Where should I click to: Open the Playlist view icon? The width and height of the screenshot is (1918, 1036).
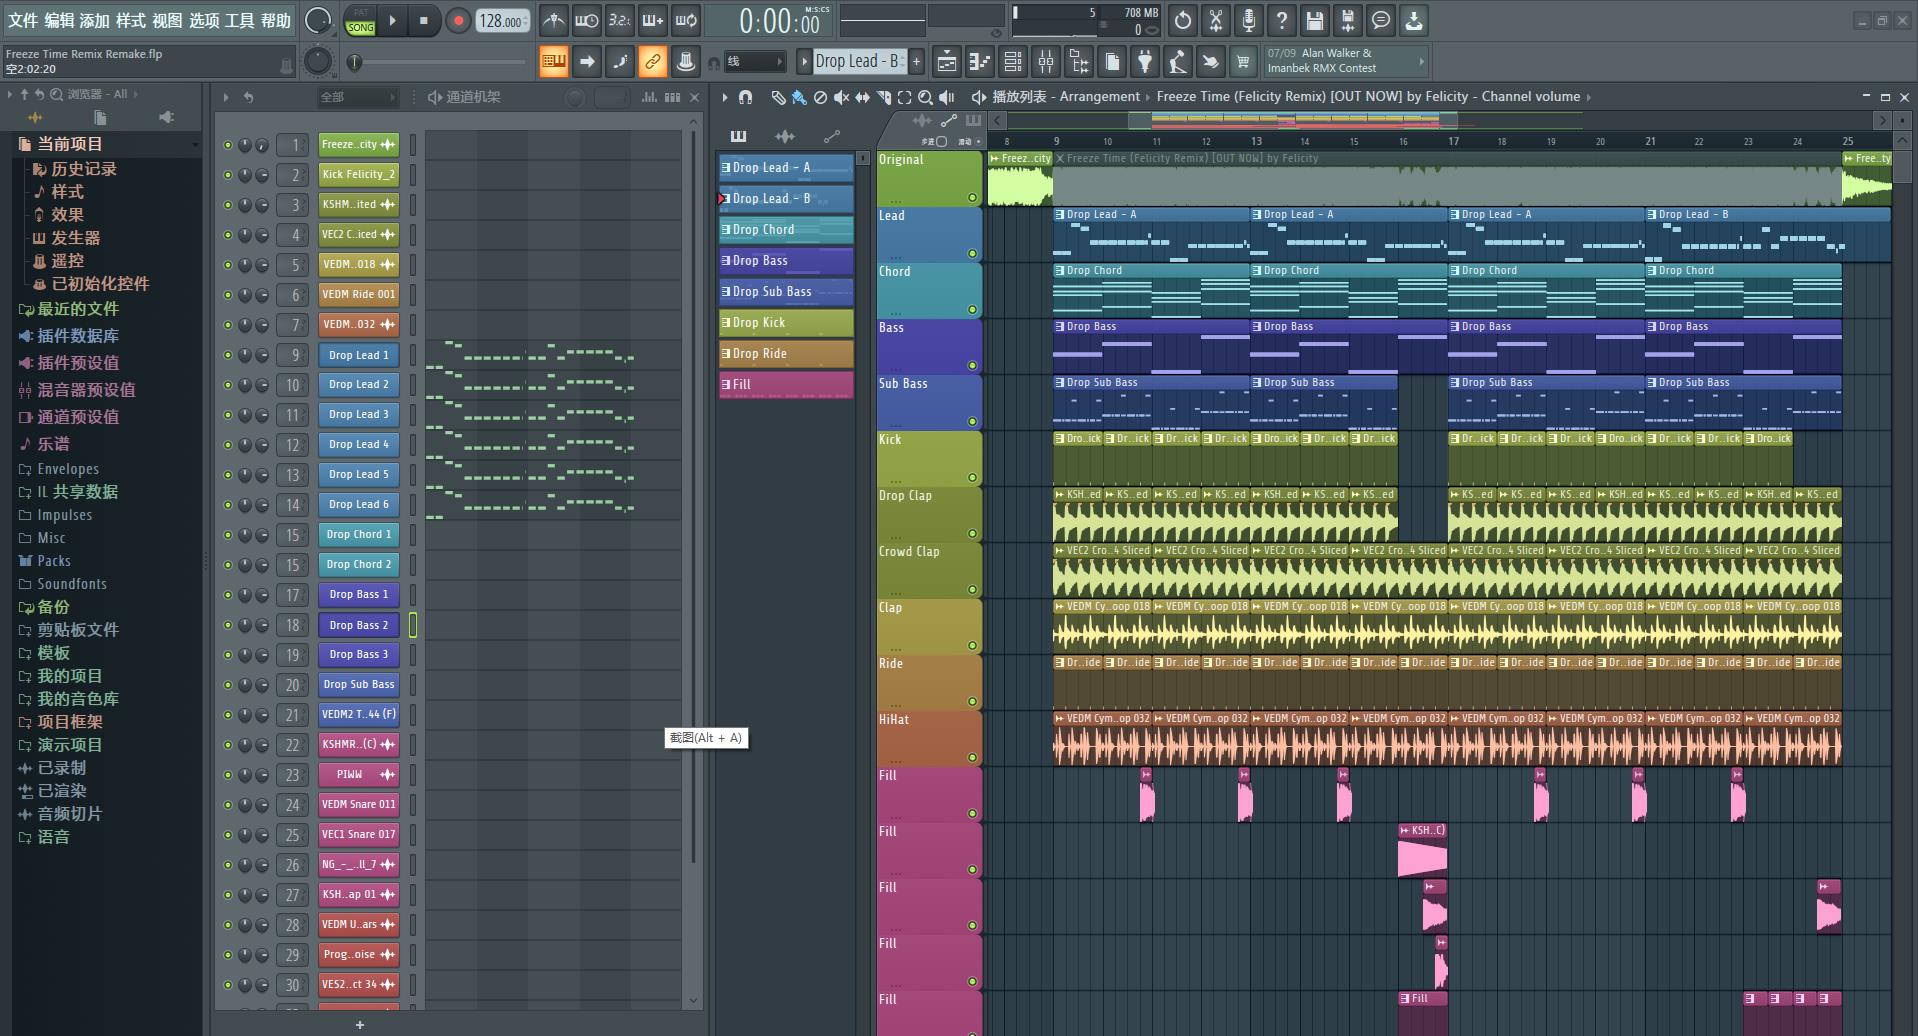tap(946, 62)
